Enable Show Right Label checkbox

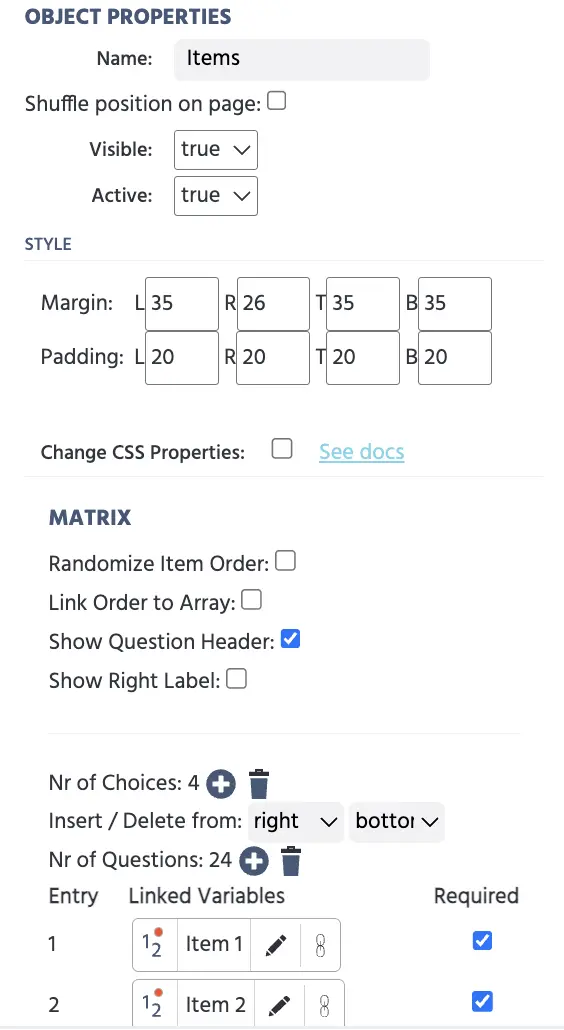pyautogui.click(x=236, y=679)
